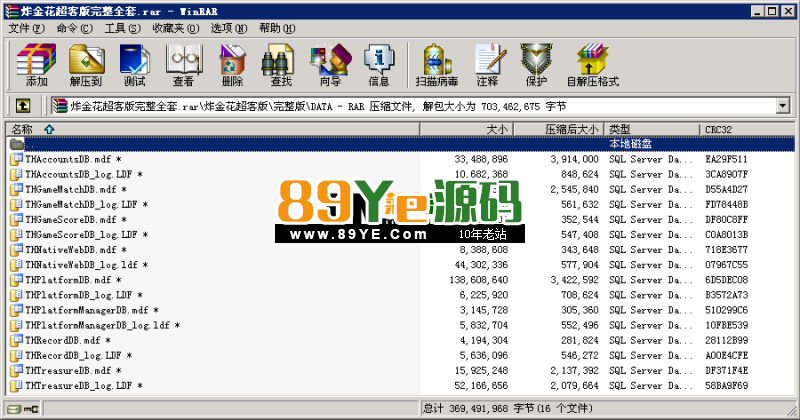Click CRC32 value EA29F511
The width and height of the screenshot is (800, 420).
coord(727,159)
